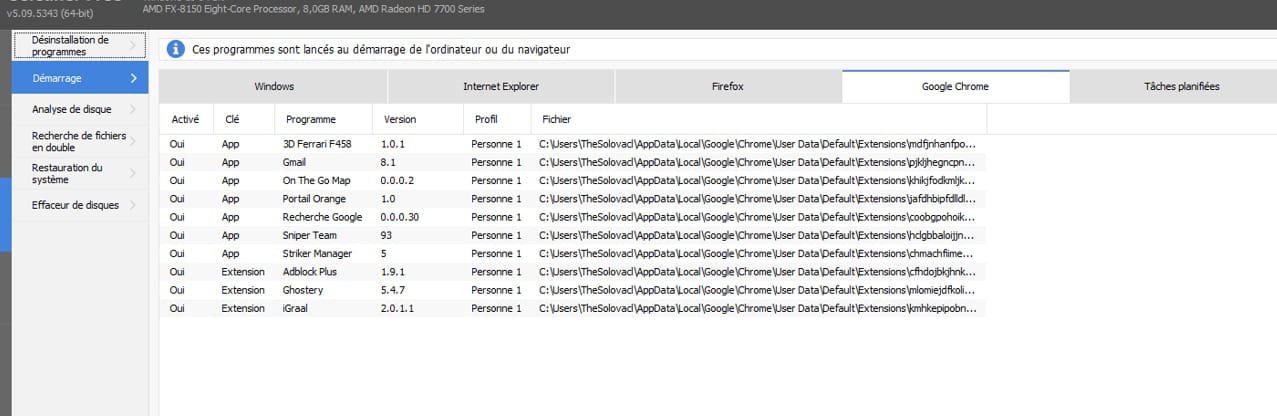
Task: Click the arrow next to Analyse de disque
Action: pos(133,109)
